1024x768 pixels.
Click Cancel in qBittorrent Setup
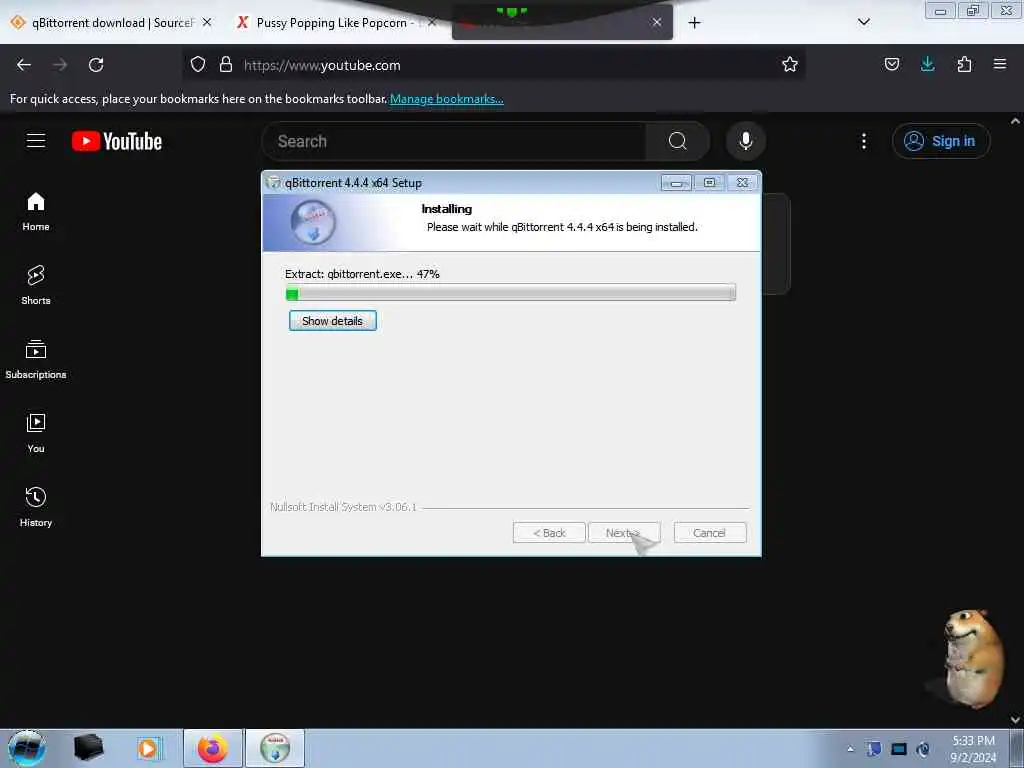click(709, 533)
